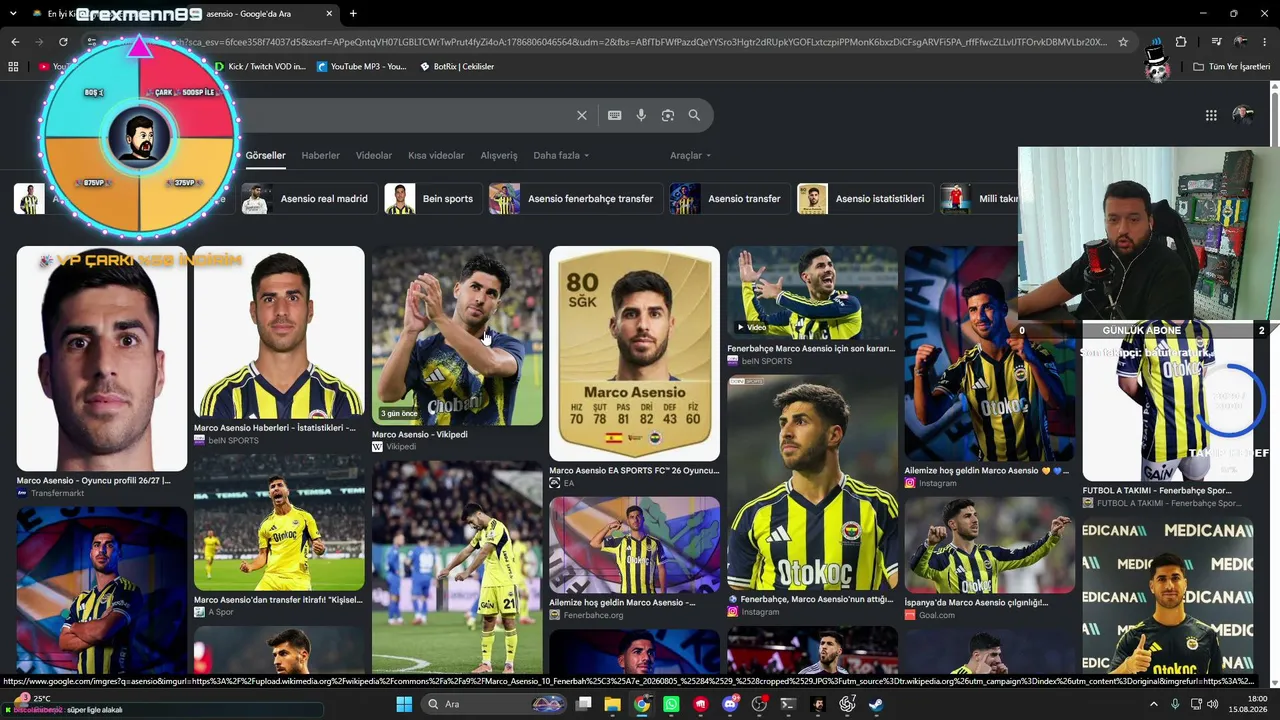
Task: Select the Bein sports suggestion chip
Action: (x=432, y=199)
